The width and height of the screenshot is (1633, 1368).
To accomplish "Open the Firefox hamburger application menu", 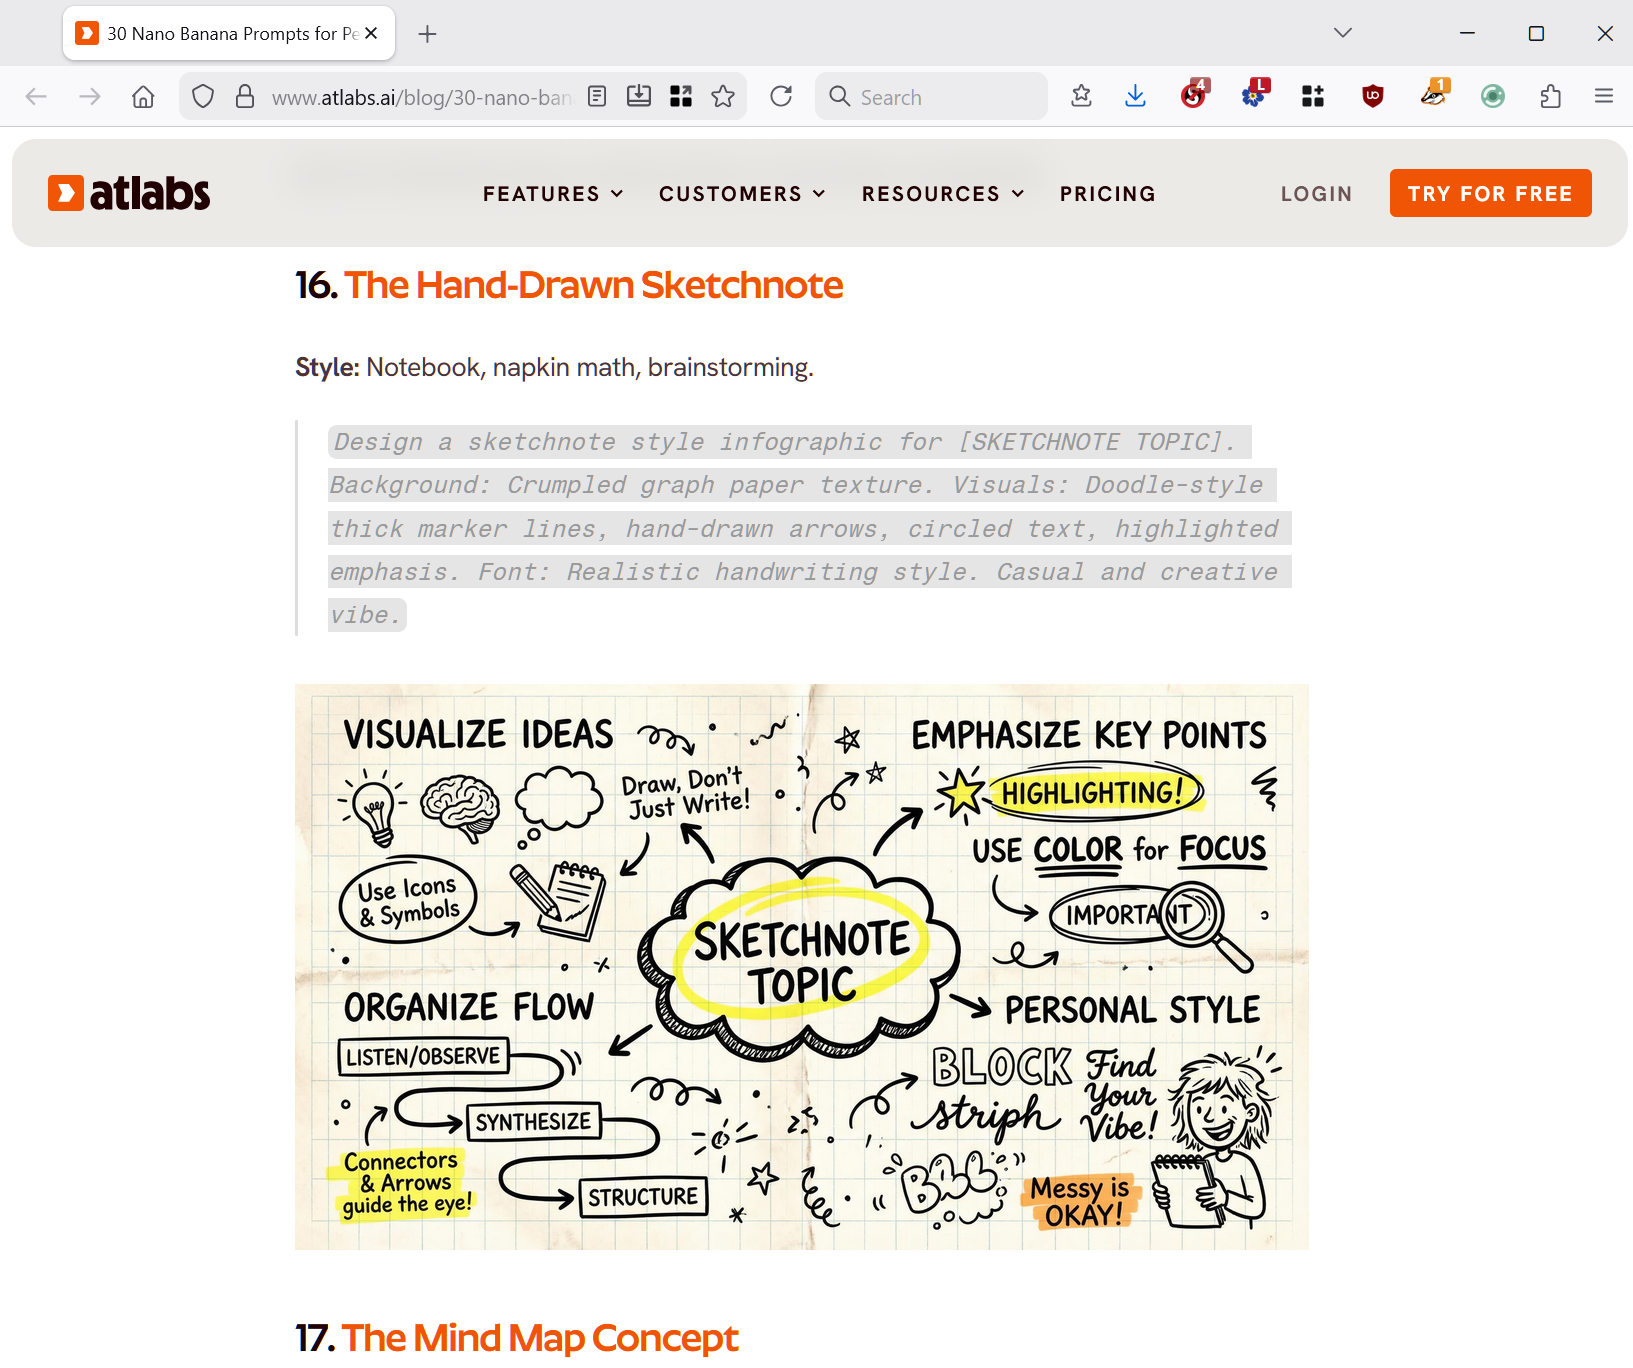I will coord(1604,97).
